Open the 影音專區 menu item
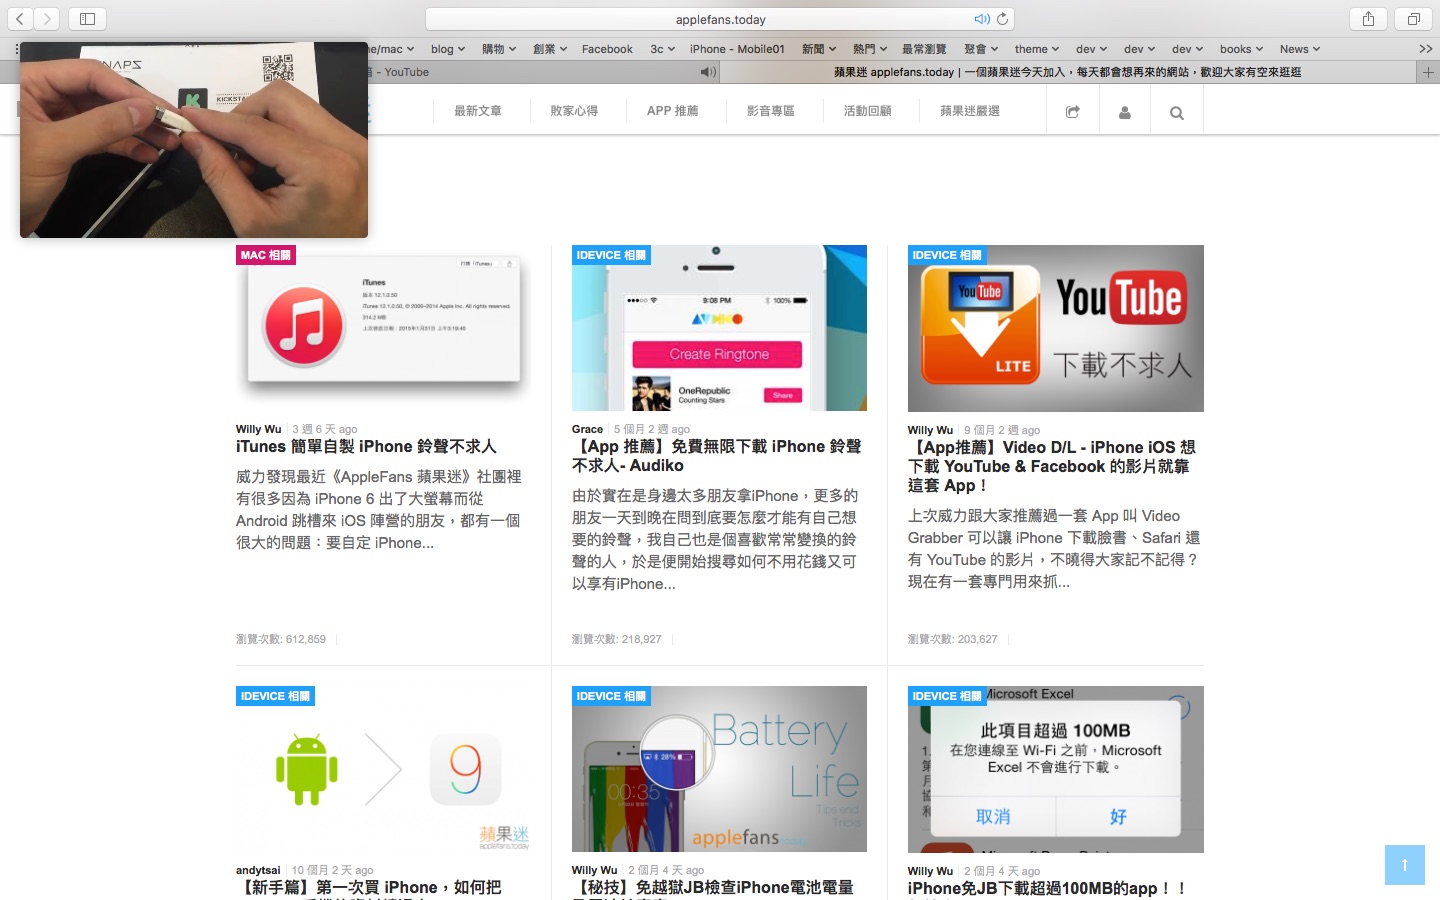The width and height of the screenshot is (1440, 900). 770,111
